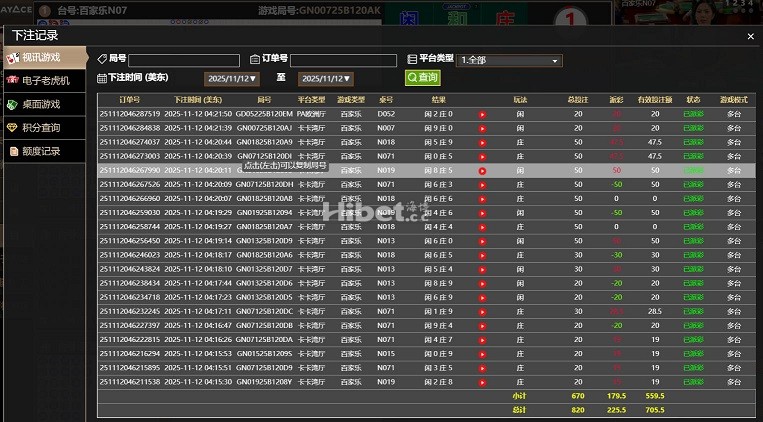Expand the 平台类型 dropdown showing 1.全部
763x422 pixels.
tap(509, 60)
